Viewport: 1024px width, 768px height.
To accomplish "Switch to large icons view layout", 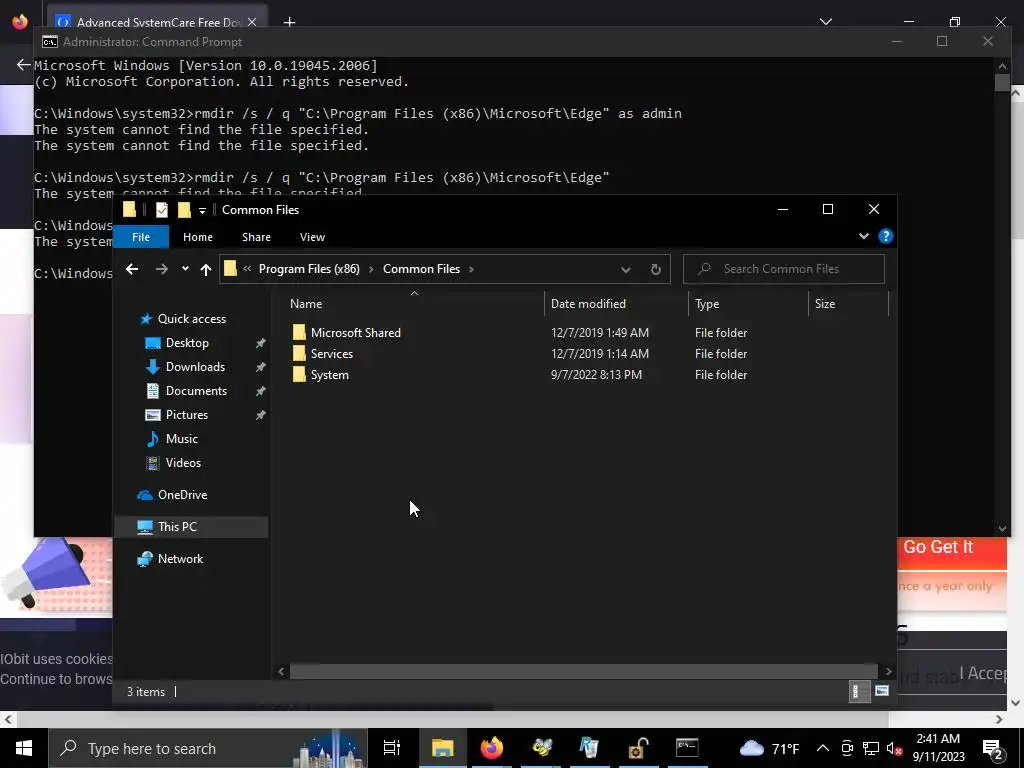I will 882,691.
